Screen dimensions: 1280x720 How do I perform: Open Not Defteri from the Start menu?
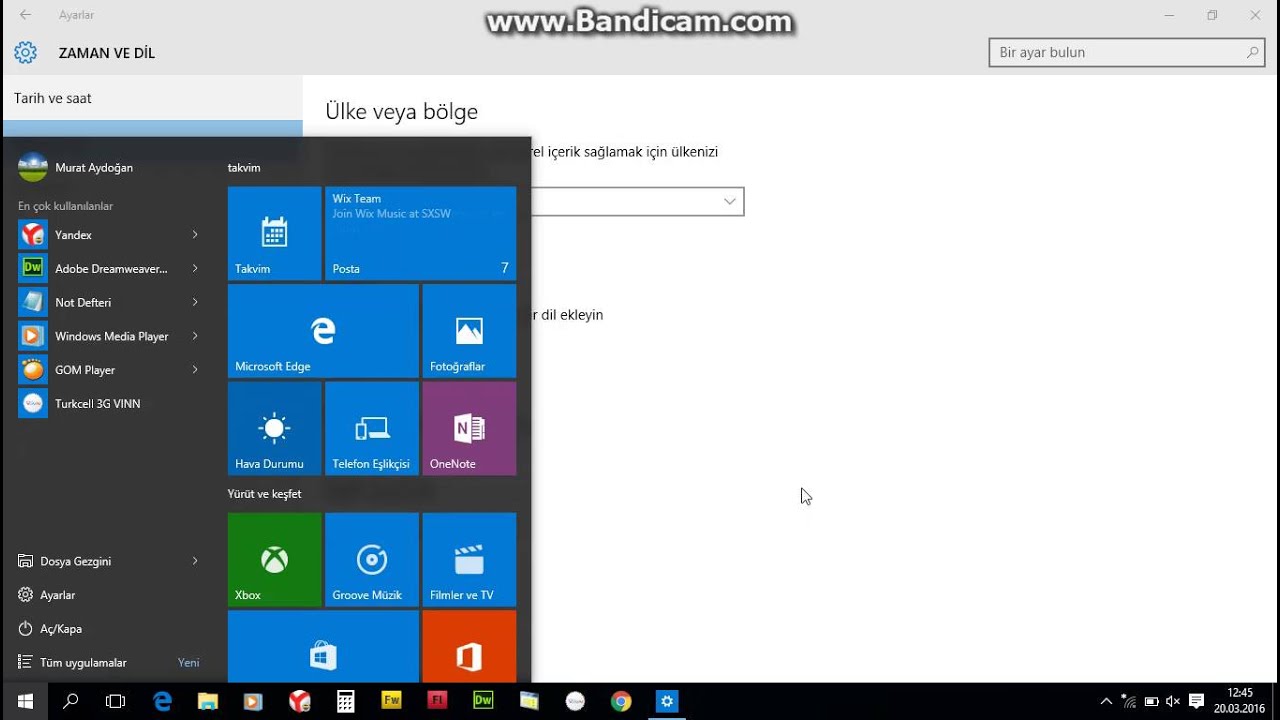tap(109, 302)
